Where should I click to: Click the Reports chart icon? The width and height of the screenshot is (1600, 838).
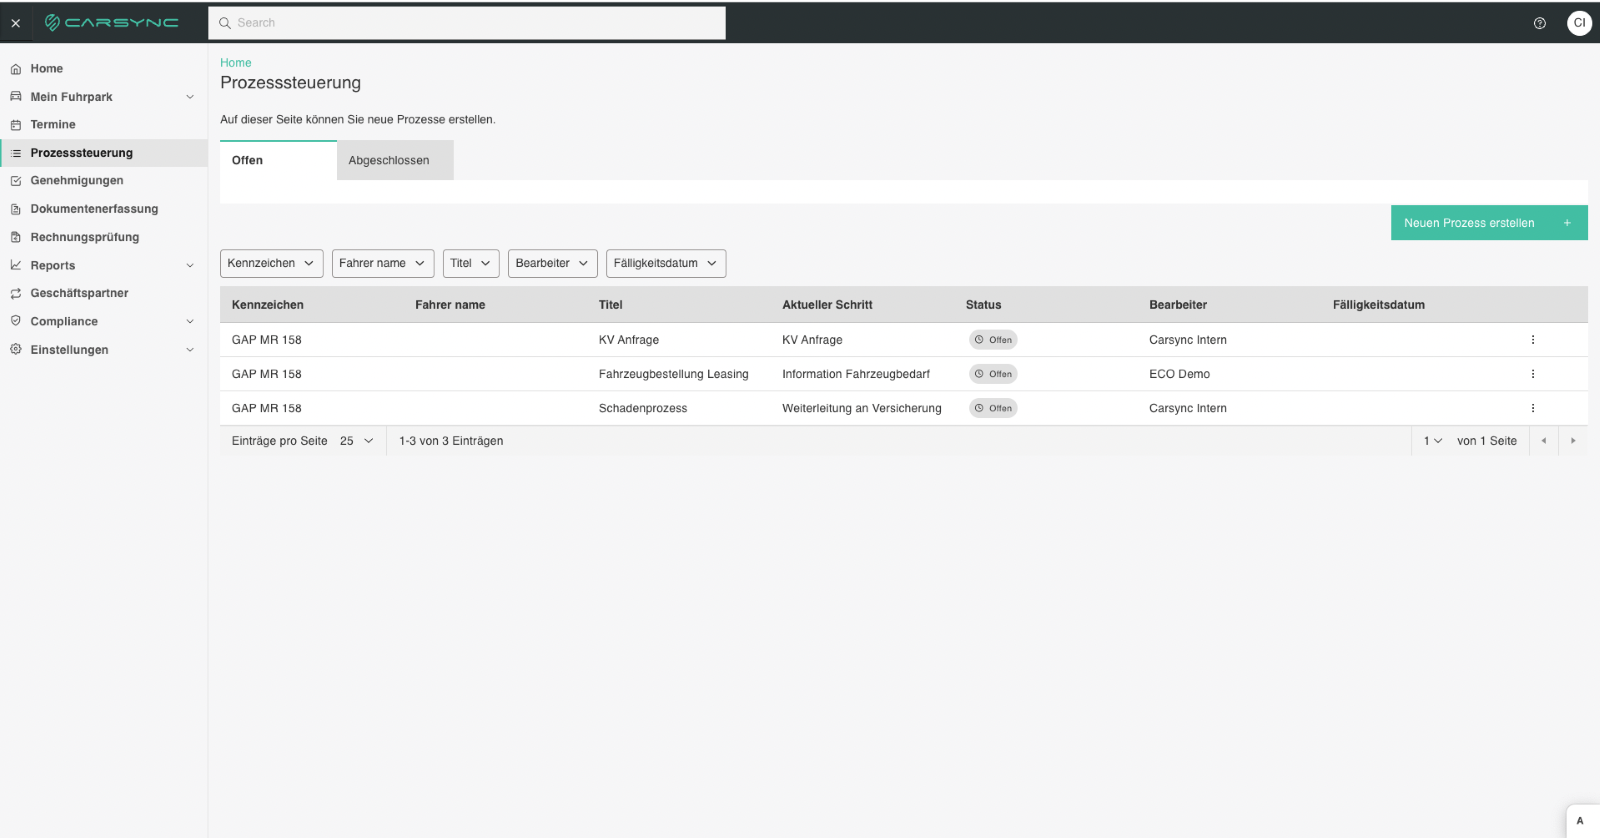(16, 265)
